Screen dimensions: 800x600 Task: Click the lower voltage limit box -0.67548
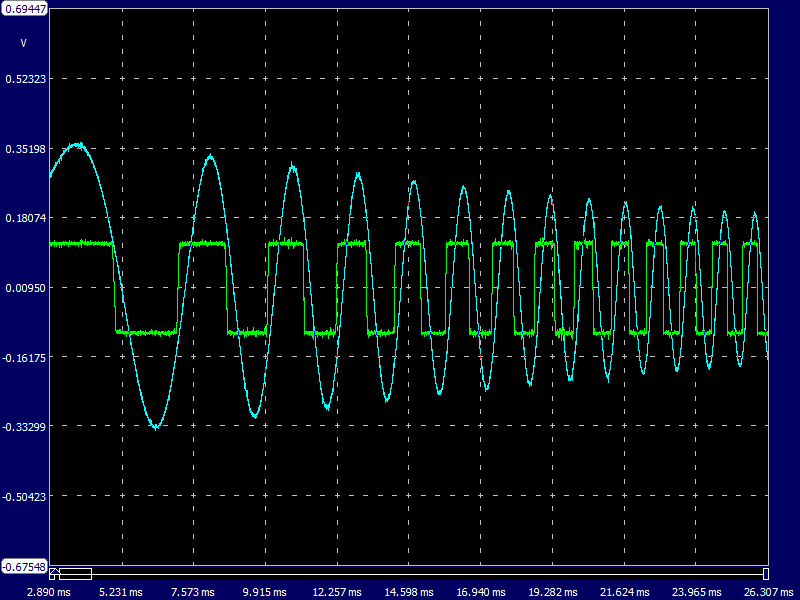24,567
